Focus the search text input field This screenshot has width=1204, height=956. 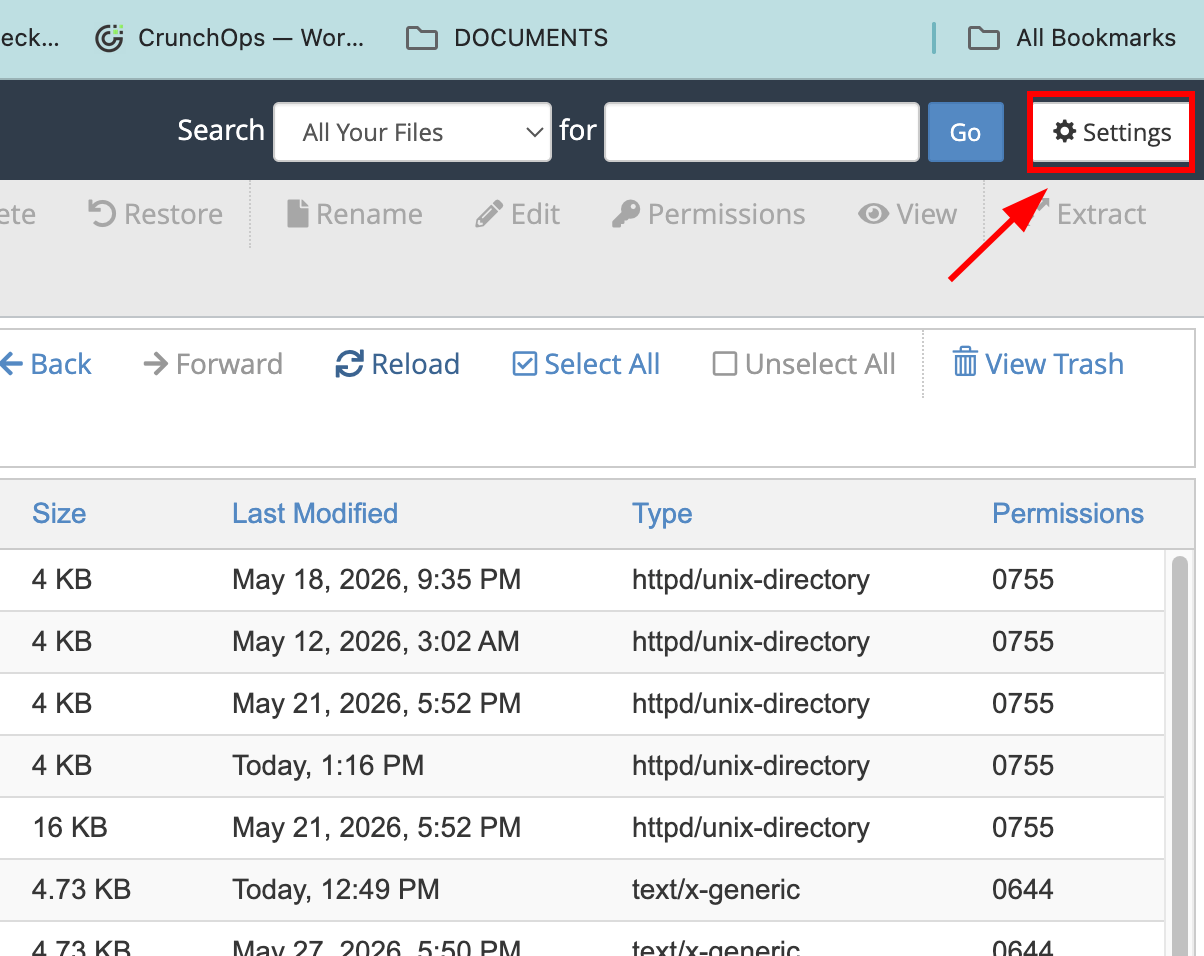tap(761, 132)
